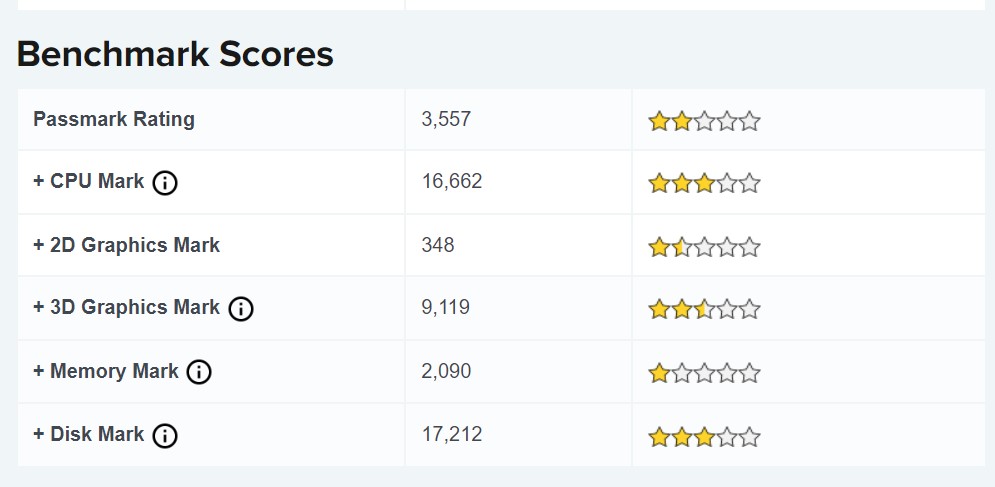Click the info icon beside 3D Graphics Mark
Viewport: 995px width, 487px height.
tap(240, 309)
